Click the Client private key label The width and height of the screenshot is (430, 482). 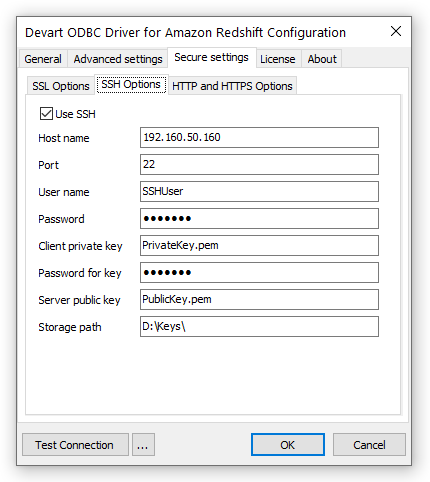tap(80, 246)
